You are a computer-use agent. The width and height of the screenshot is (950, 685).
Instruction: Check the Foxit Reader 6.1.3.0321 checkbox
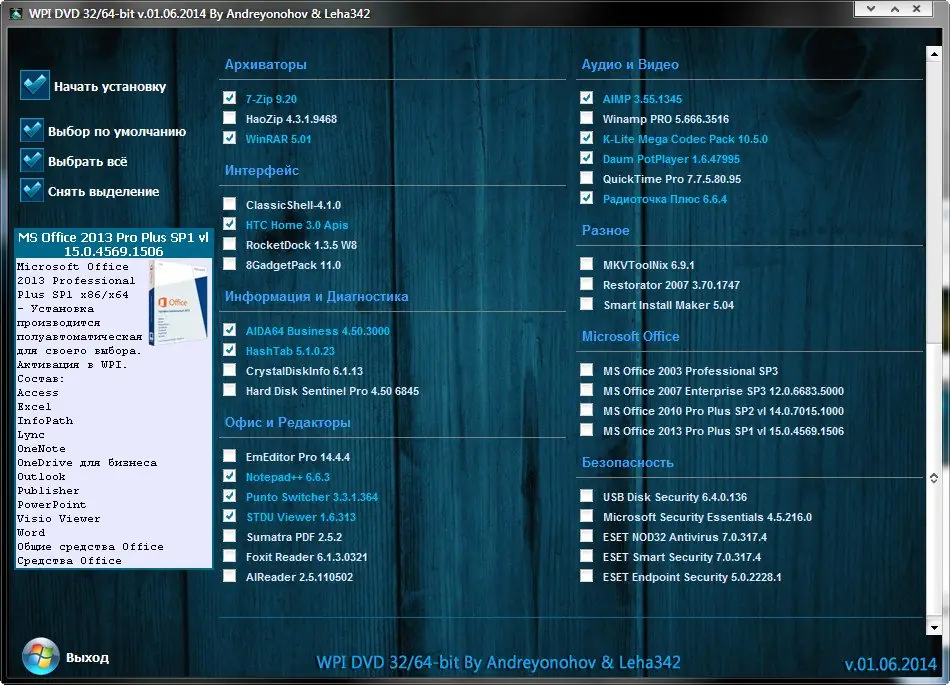click(x=230, y=555)
